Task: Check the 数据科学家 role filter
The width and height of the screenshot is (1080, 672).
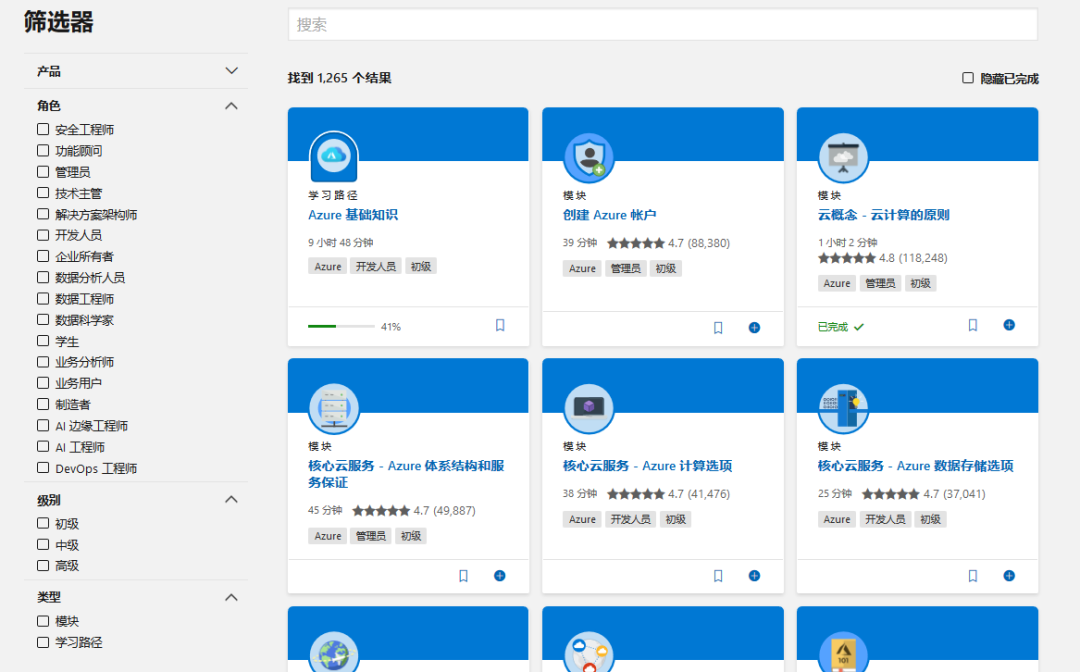Action: pyautogui.click(x=43, y=319)
